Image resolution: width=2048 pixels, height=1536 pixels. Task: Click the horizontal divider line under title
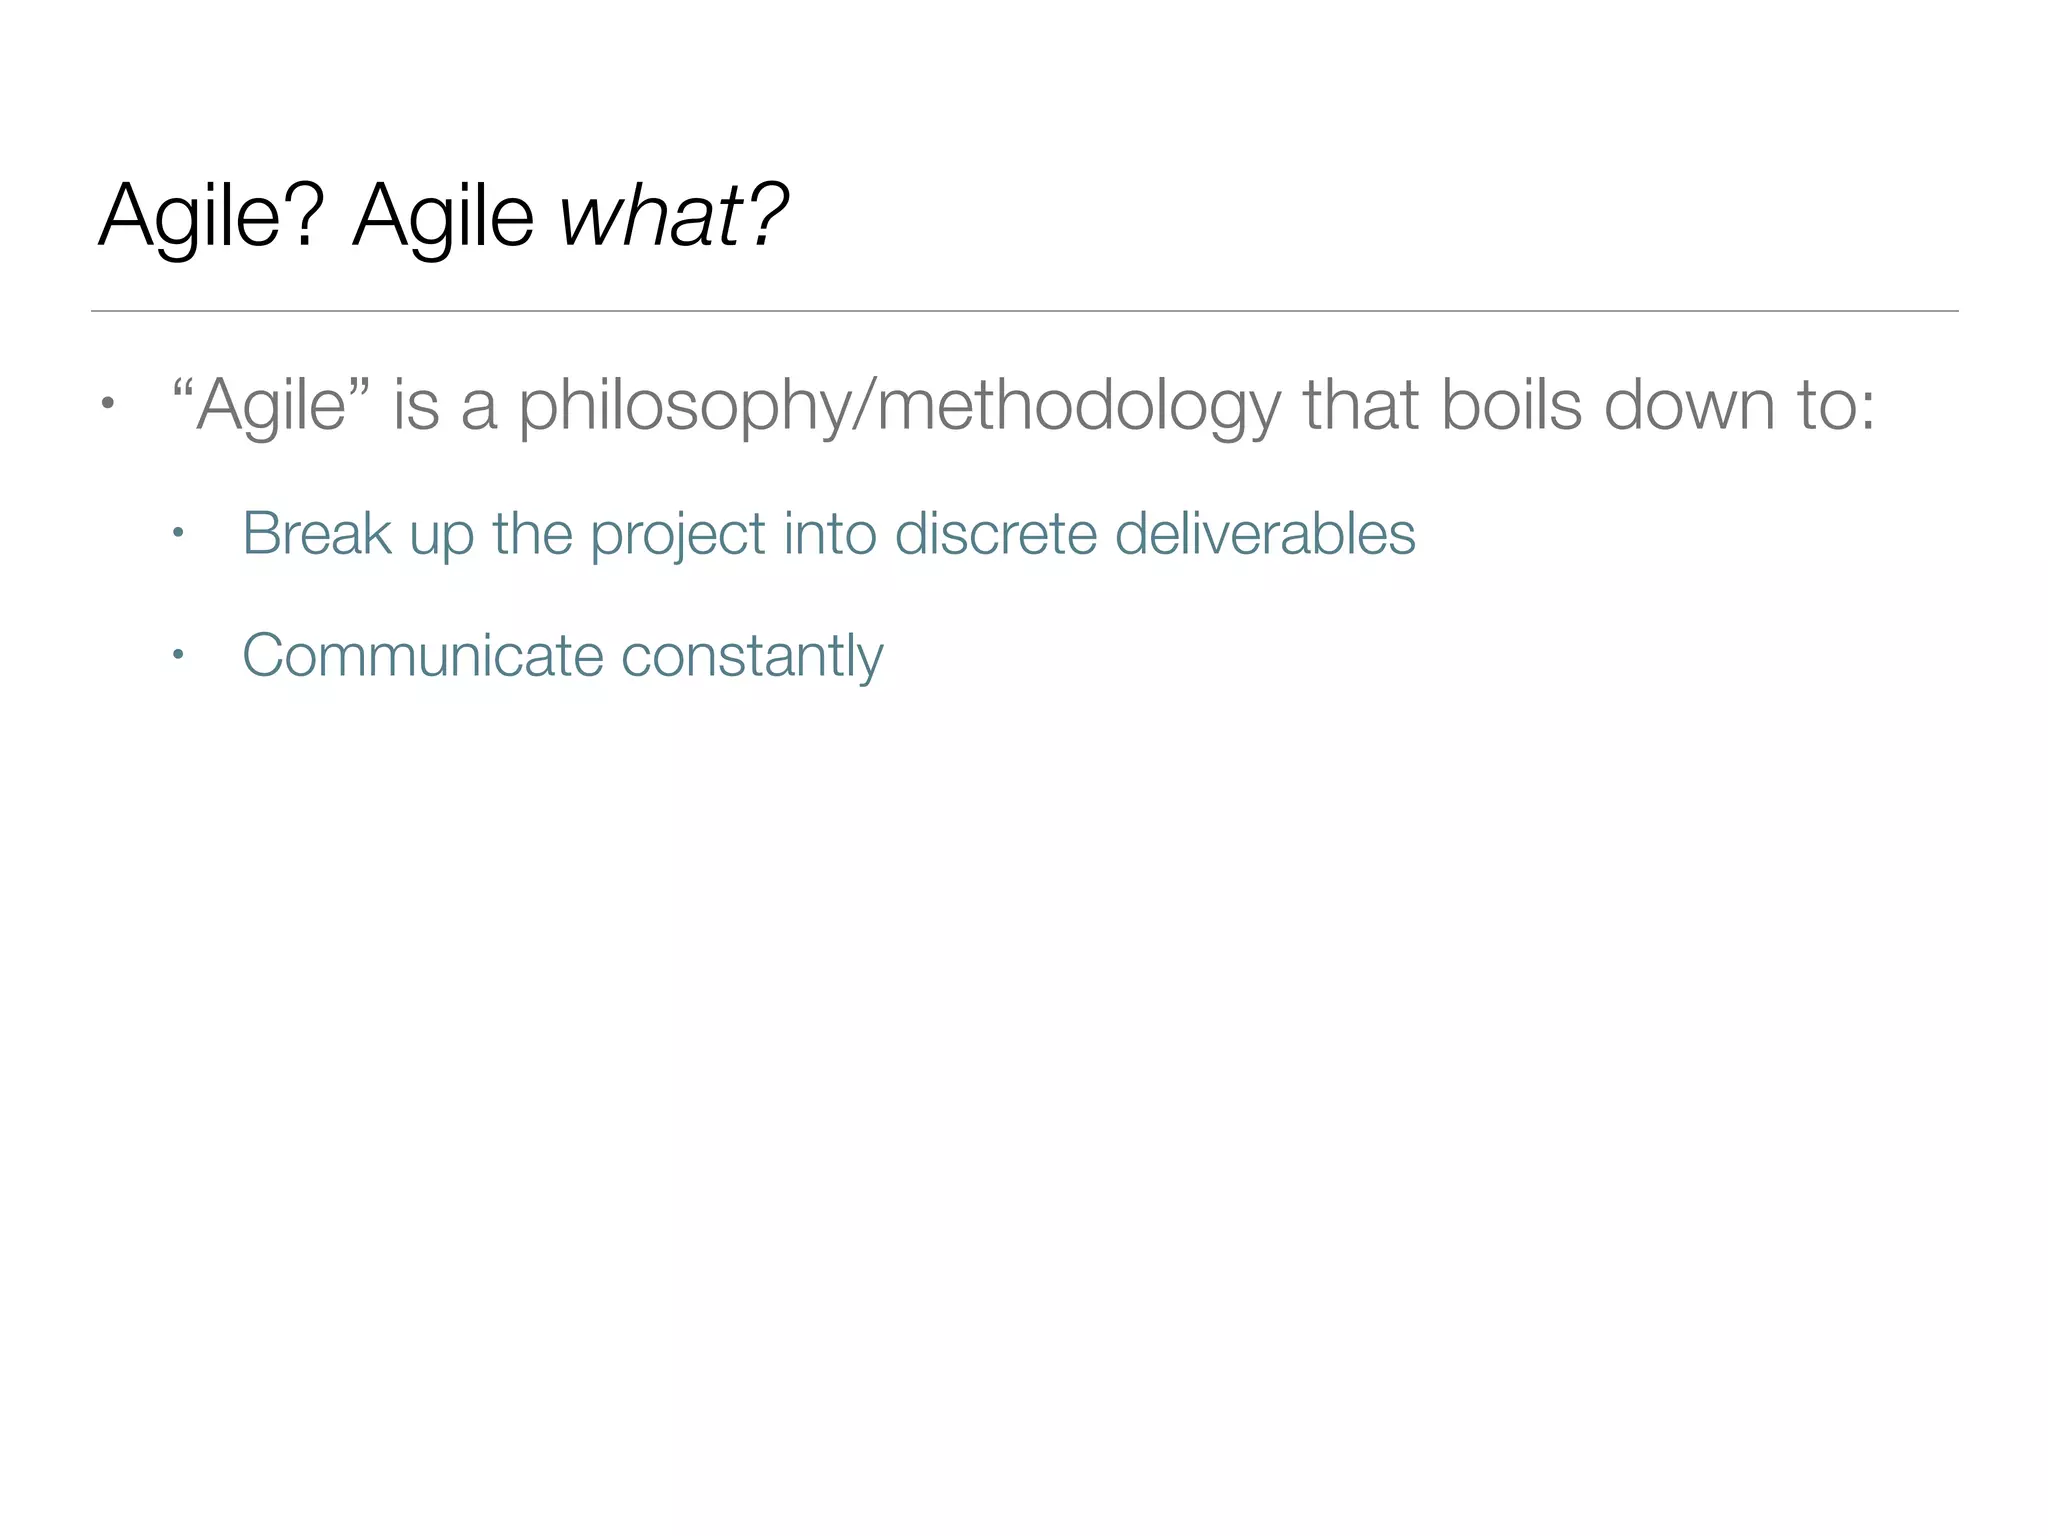pyautogui.click(x=1024, y=311)
